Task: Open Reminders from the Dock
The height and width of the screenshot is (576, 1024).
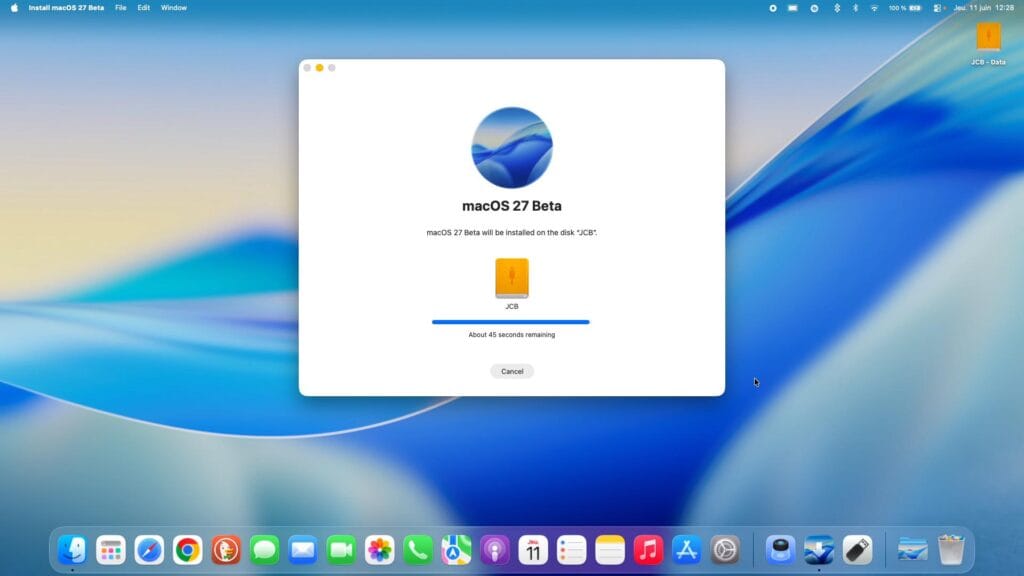Action: pyautogui.click(x=571, y=550)
